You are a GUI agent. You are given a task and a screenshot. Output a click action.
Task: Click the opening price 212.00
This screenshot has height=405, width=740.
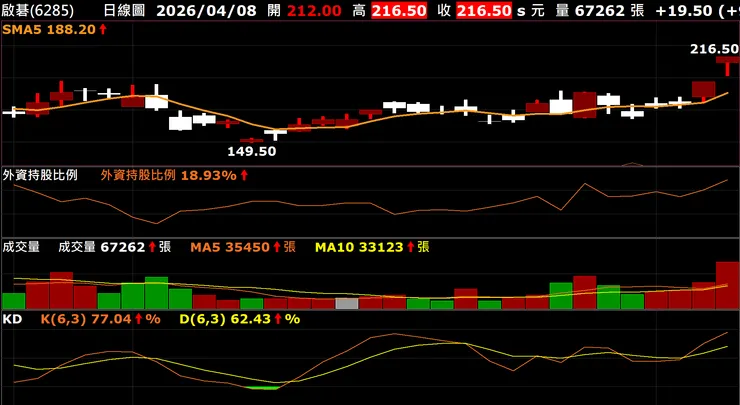(x=314, y=10)
